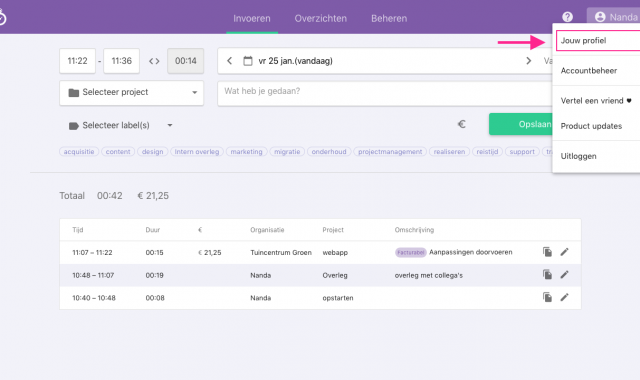Expand the Selecteer label(s) dropdown

[x=120, y=125]
